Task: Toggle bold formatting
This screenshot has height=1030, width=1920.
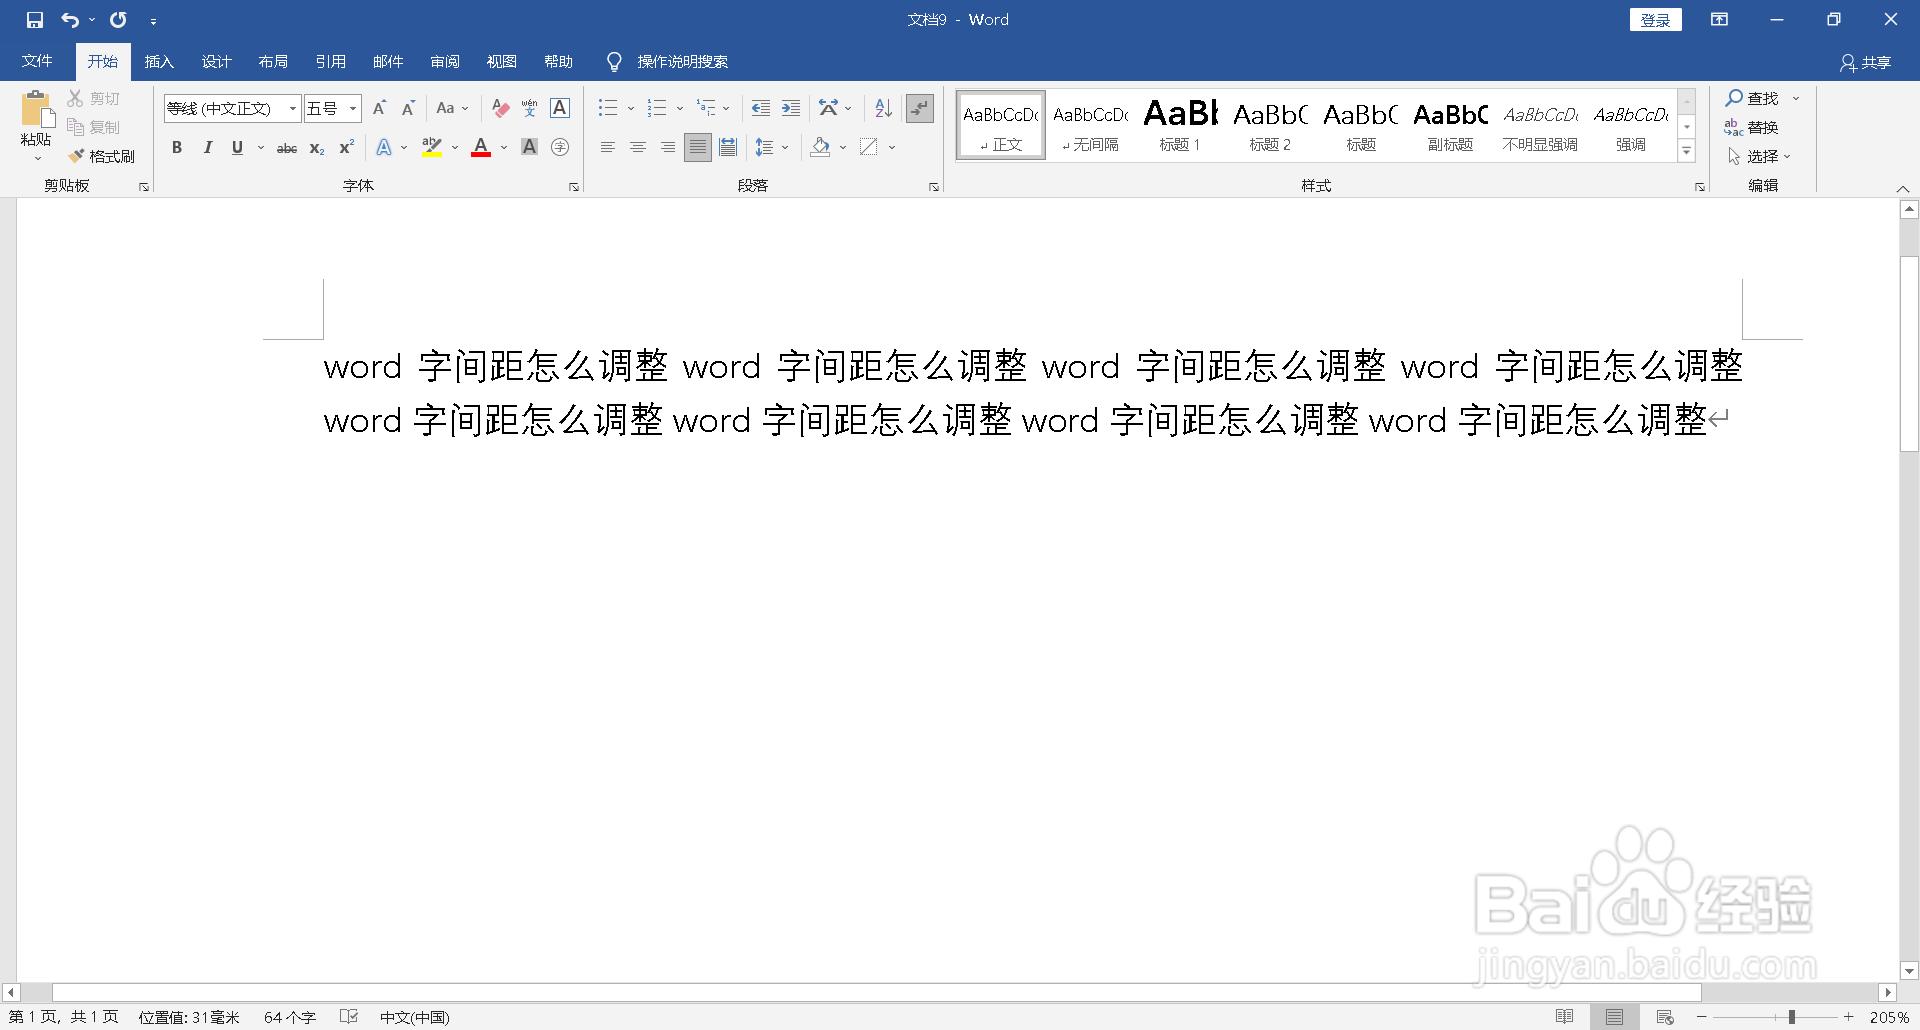Action: [177, 147]
